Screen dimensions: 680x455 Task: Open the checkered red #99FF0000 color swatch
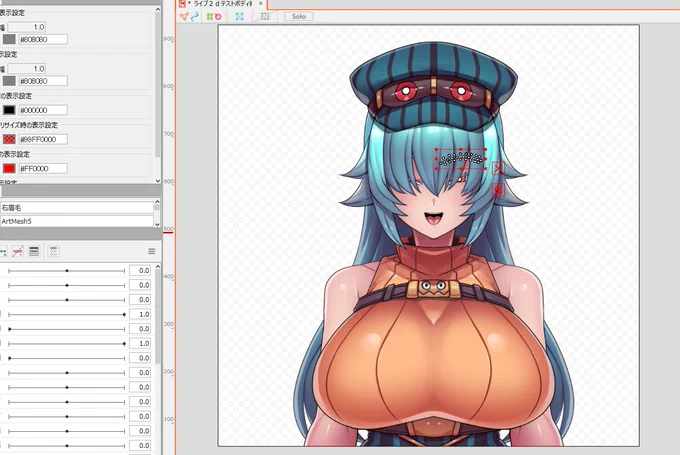coord(9,139)
